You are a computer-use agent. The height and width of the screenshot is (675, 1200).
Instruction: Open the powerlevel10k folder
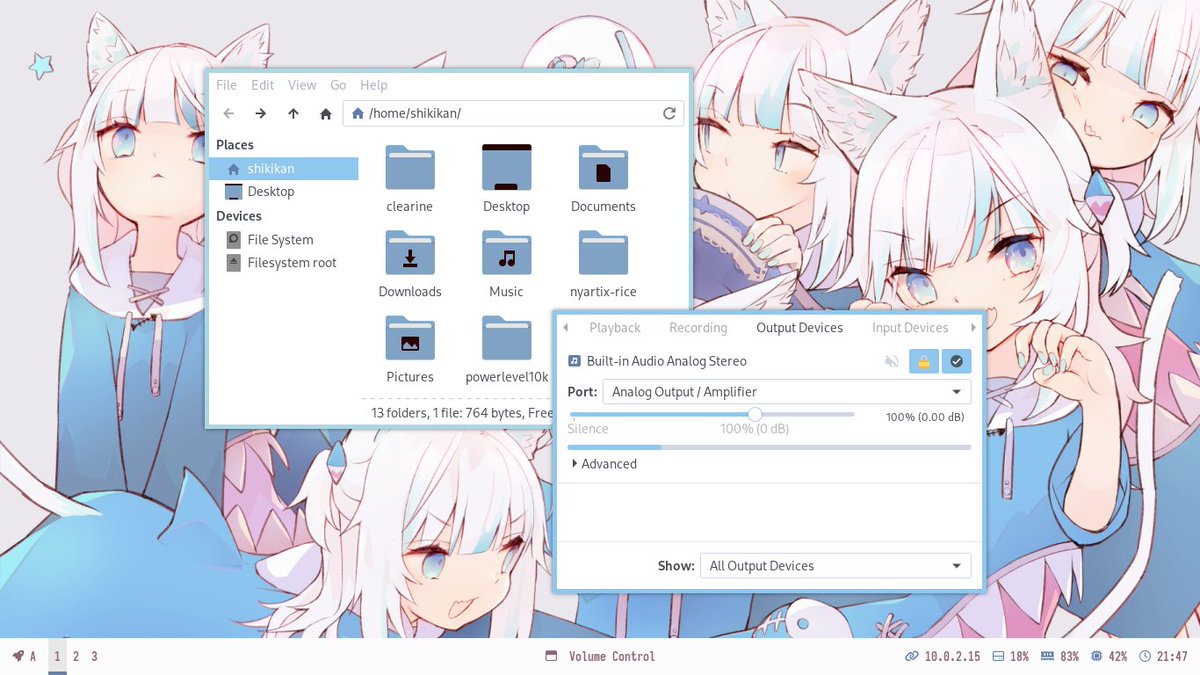[x=506, y=350]
